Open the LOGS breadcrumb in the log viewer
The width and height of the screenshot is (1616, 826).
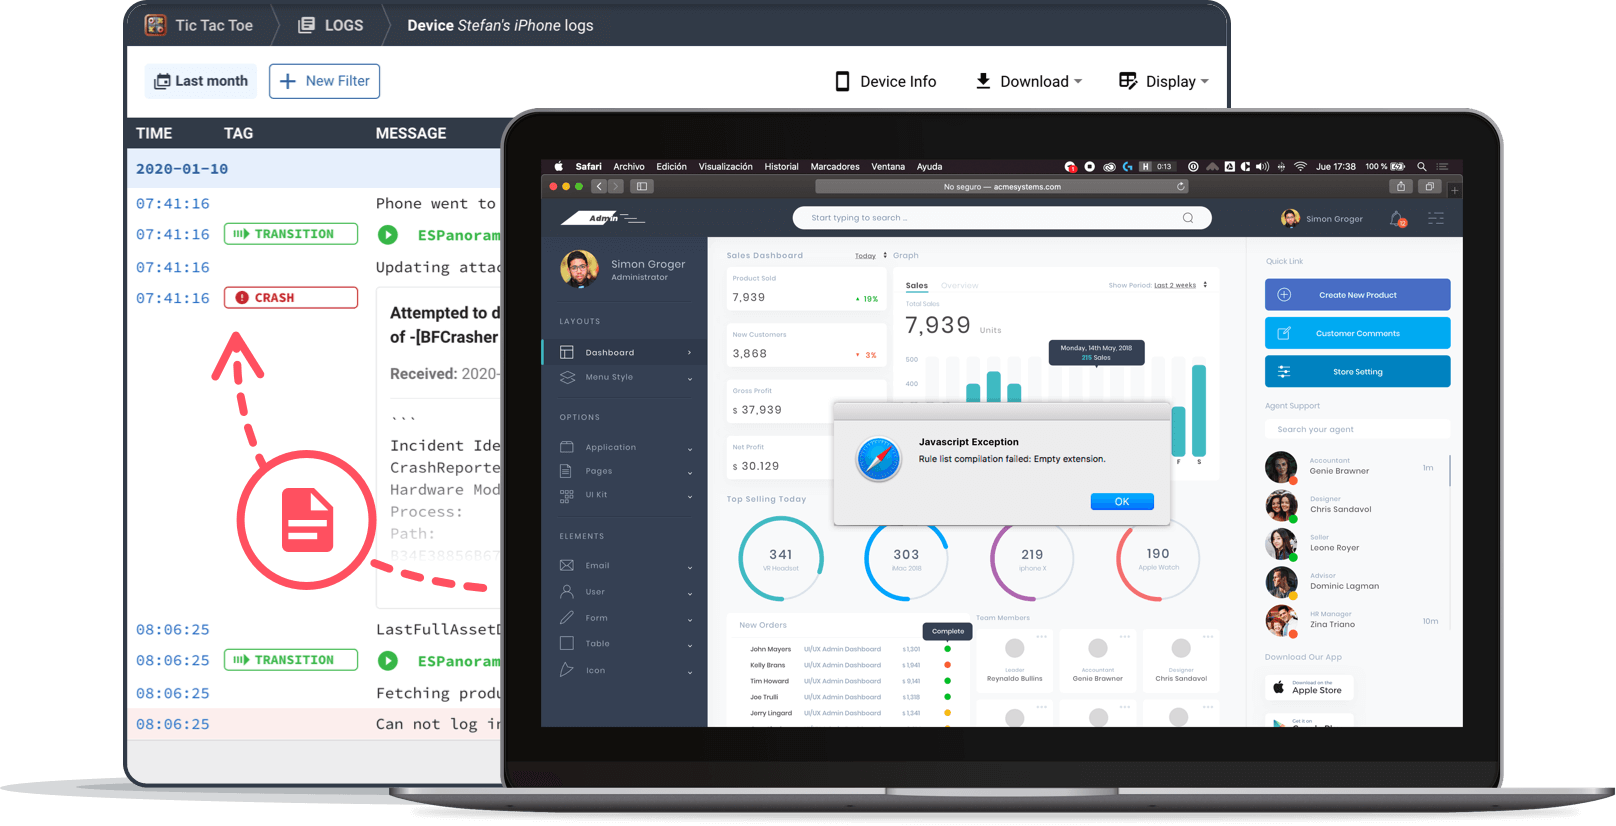click(331, 25)
